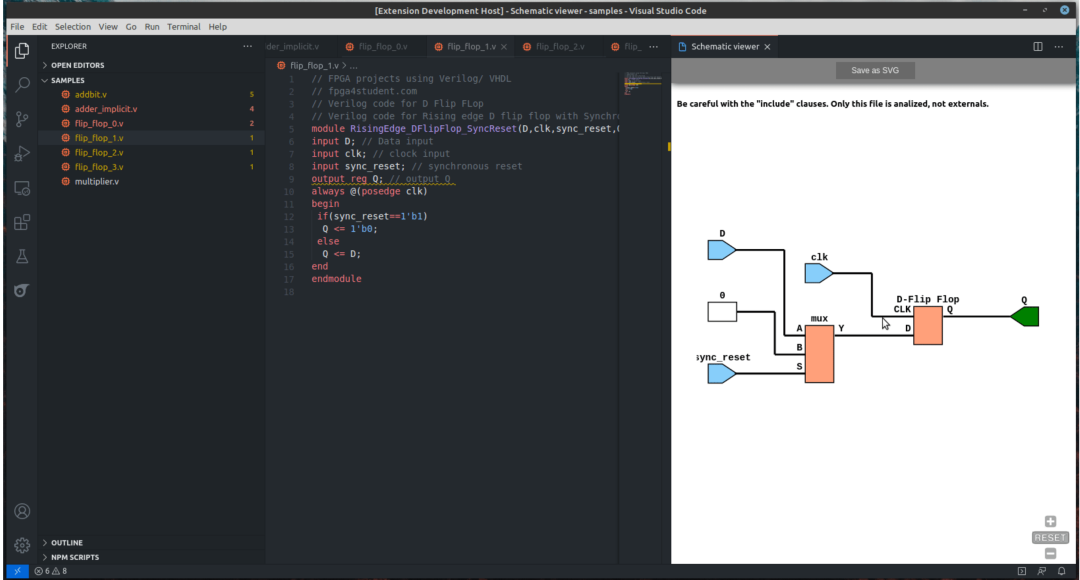Open the Remote Explorer icon
Image resolution: width=1080 pixels, height=580 pixels.
[x=22, y=188]
